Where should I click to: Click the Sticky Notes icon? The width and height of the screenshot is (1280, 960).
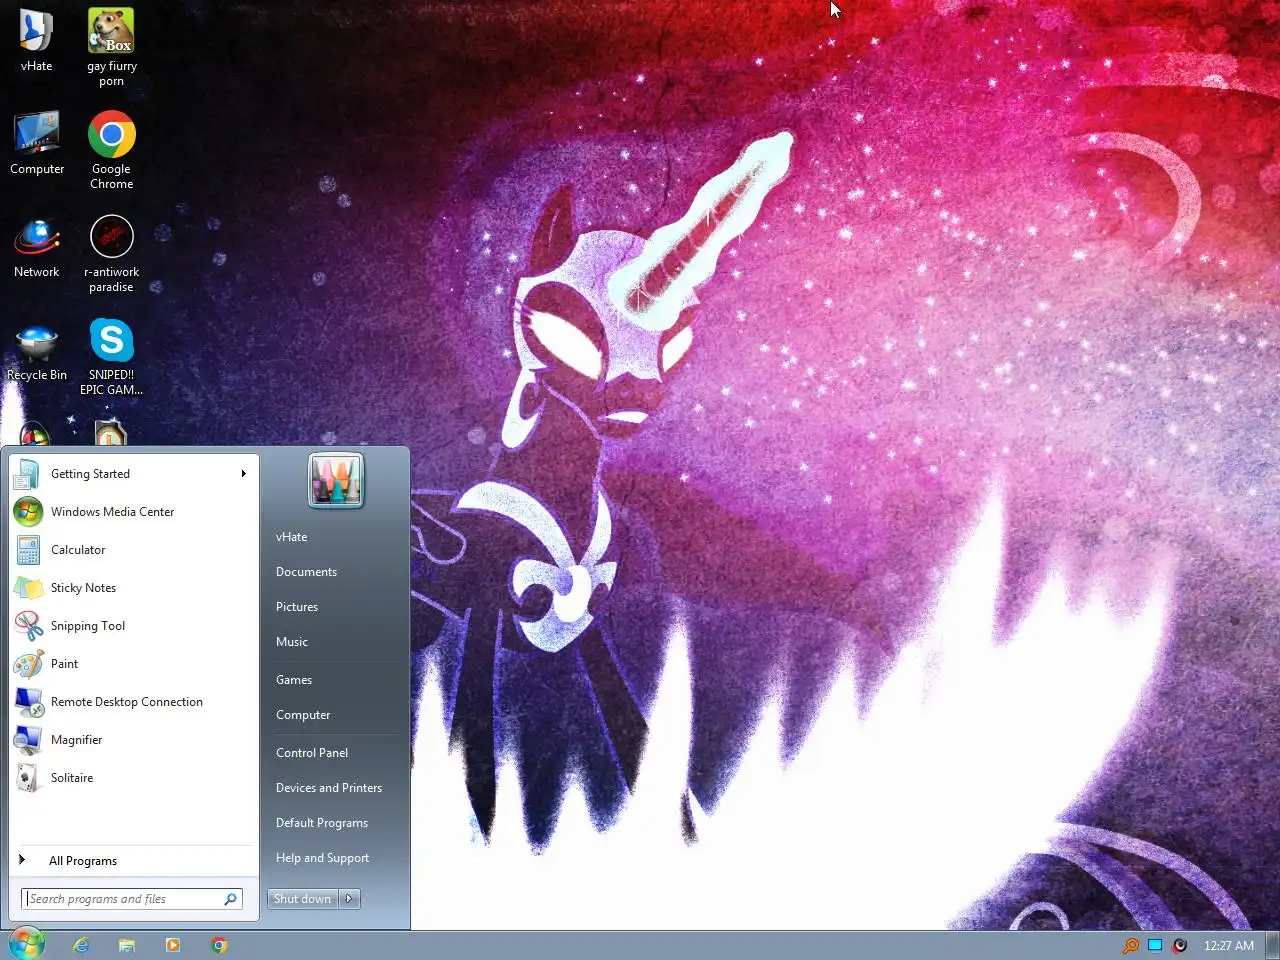tap(28, 588)
